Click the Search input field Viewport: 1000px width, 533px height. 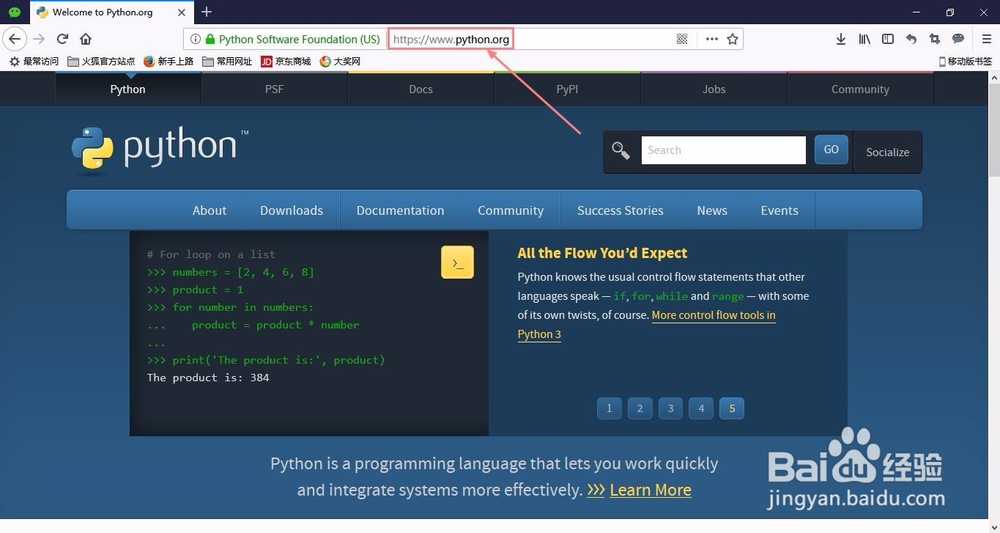pos(723,150)
